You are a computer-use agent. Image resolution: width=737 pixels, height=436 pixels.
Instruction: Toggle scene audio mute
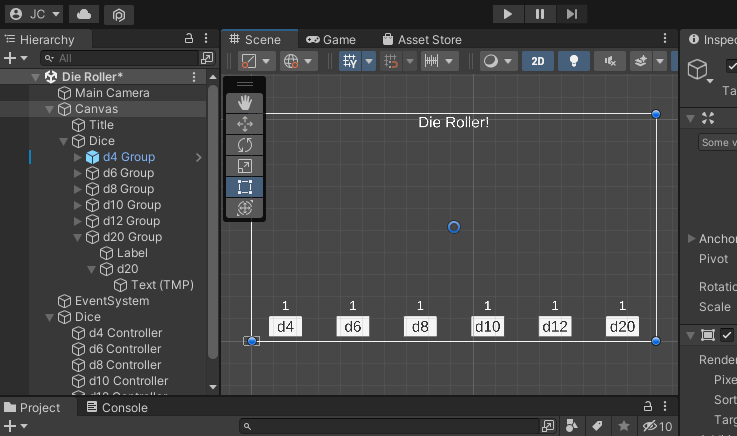tap(609, 61)
